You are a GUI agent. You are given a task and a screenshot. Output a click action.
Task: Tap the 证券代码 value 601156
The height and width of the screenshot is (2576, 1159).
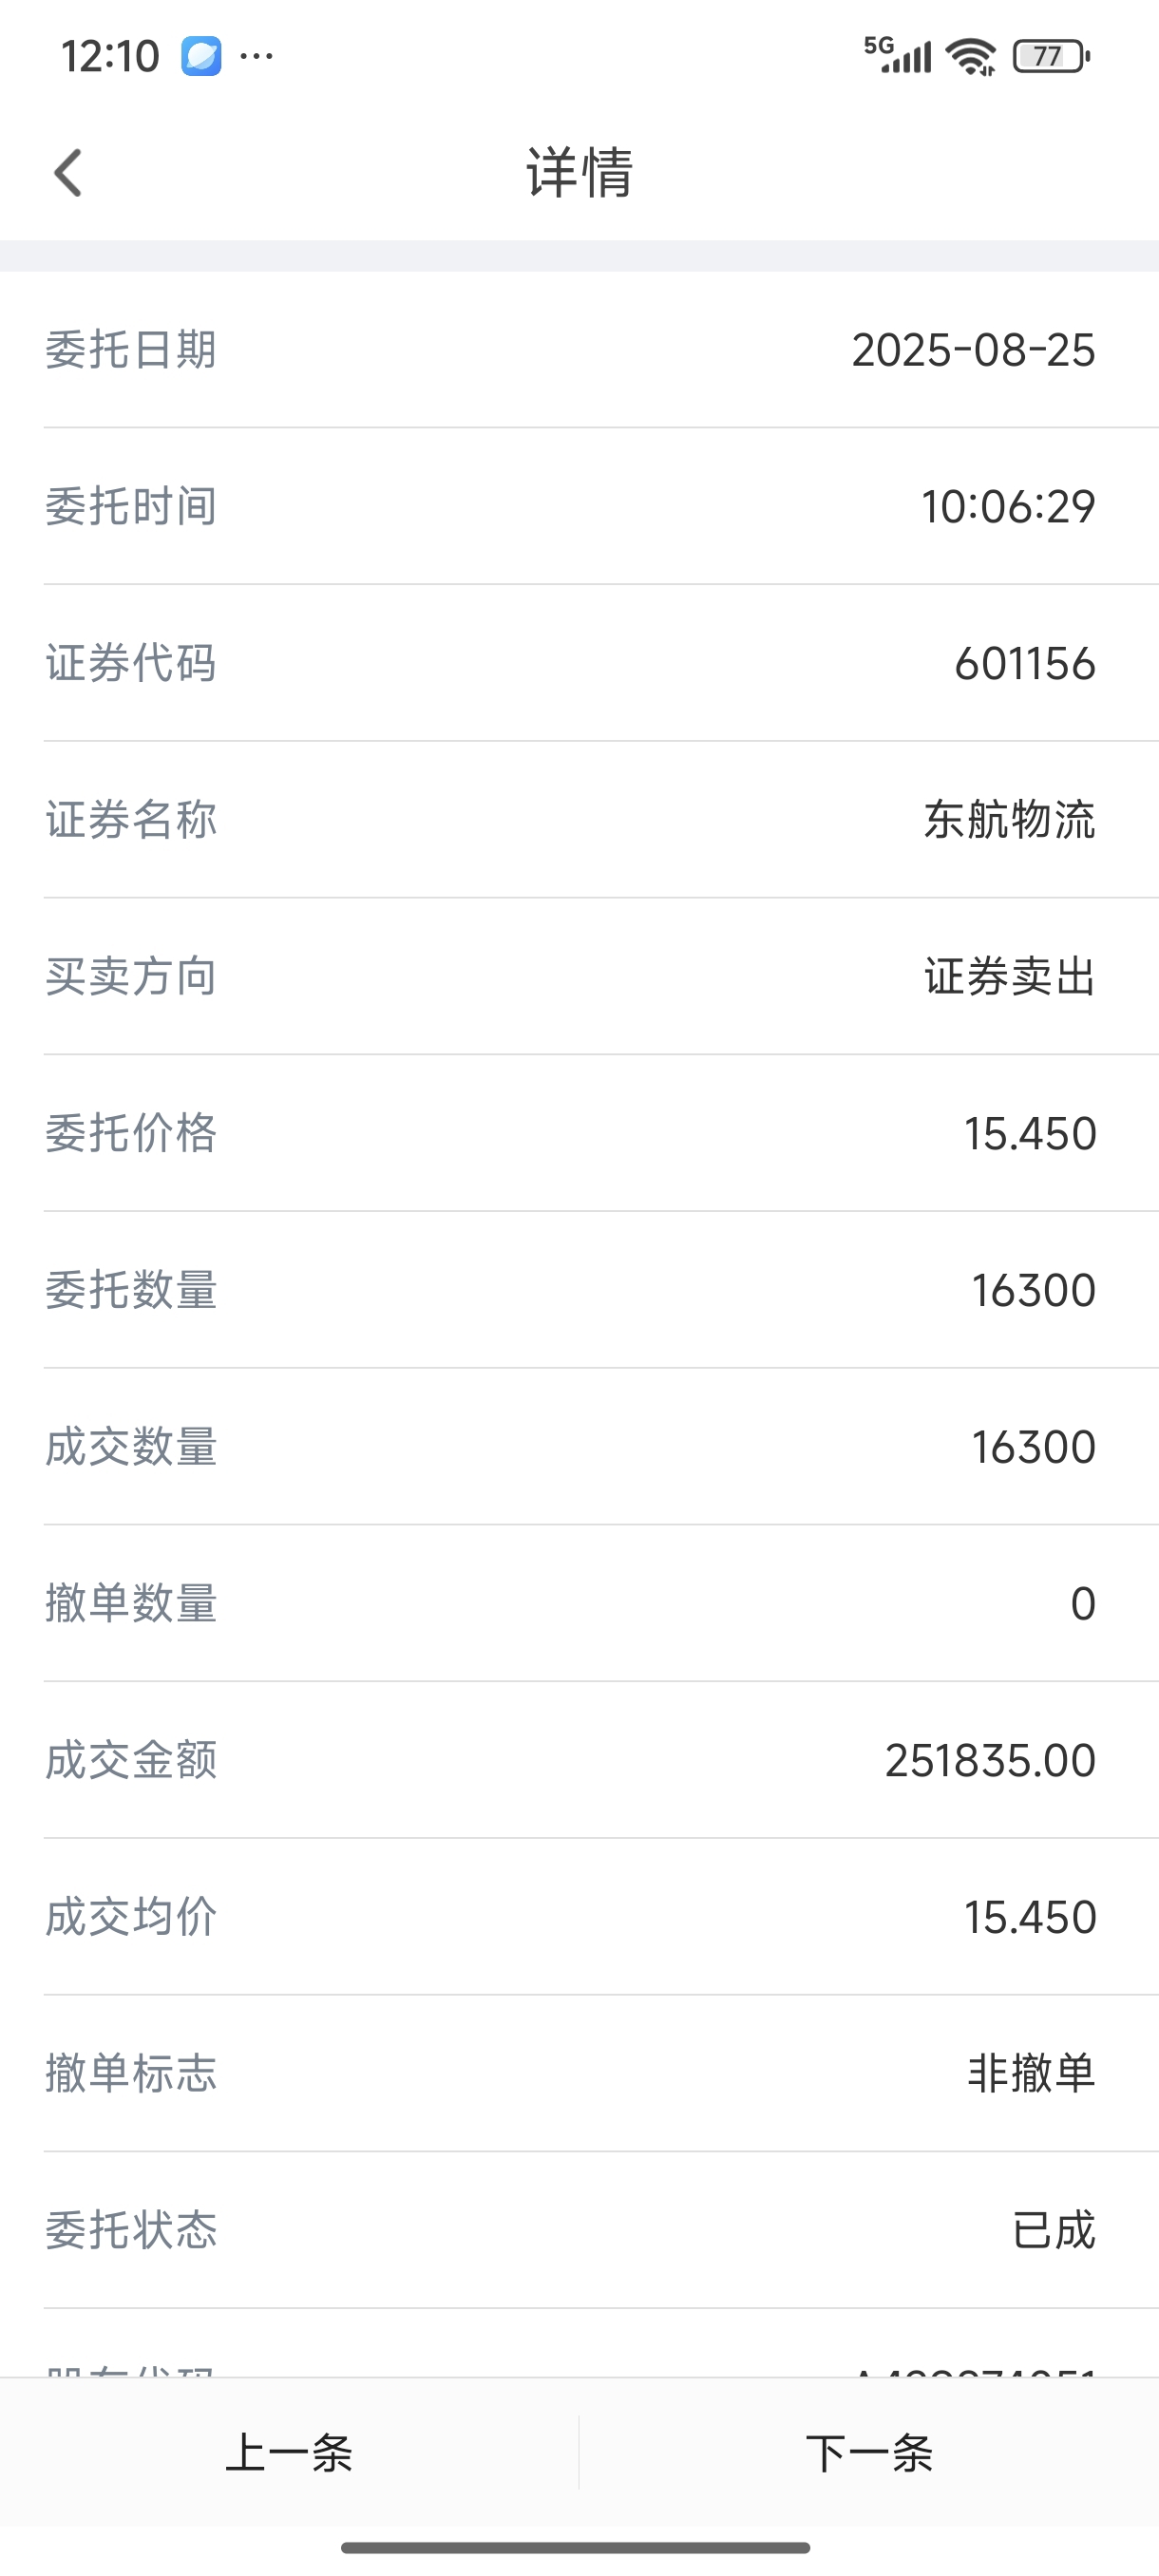coord(1025,664)
